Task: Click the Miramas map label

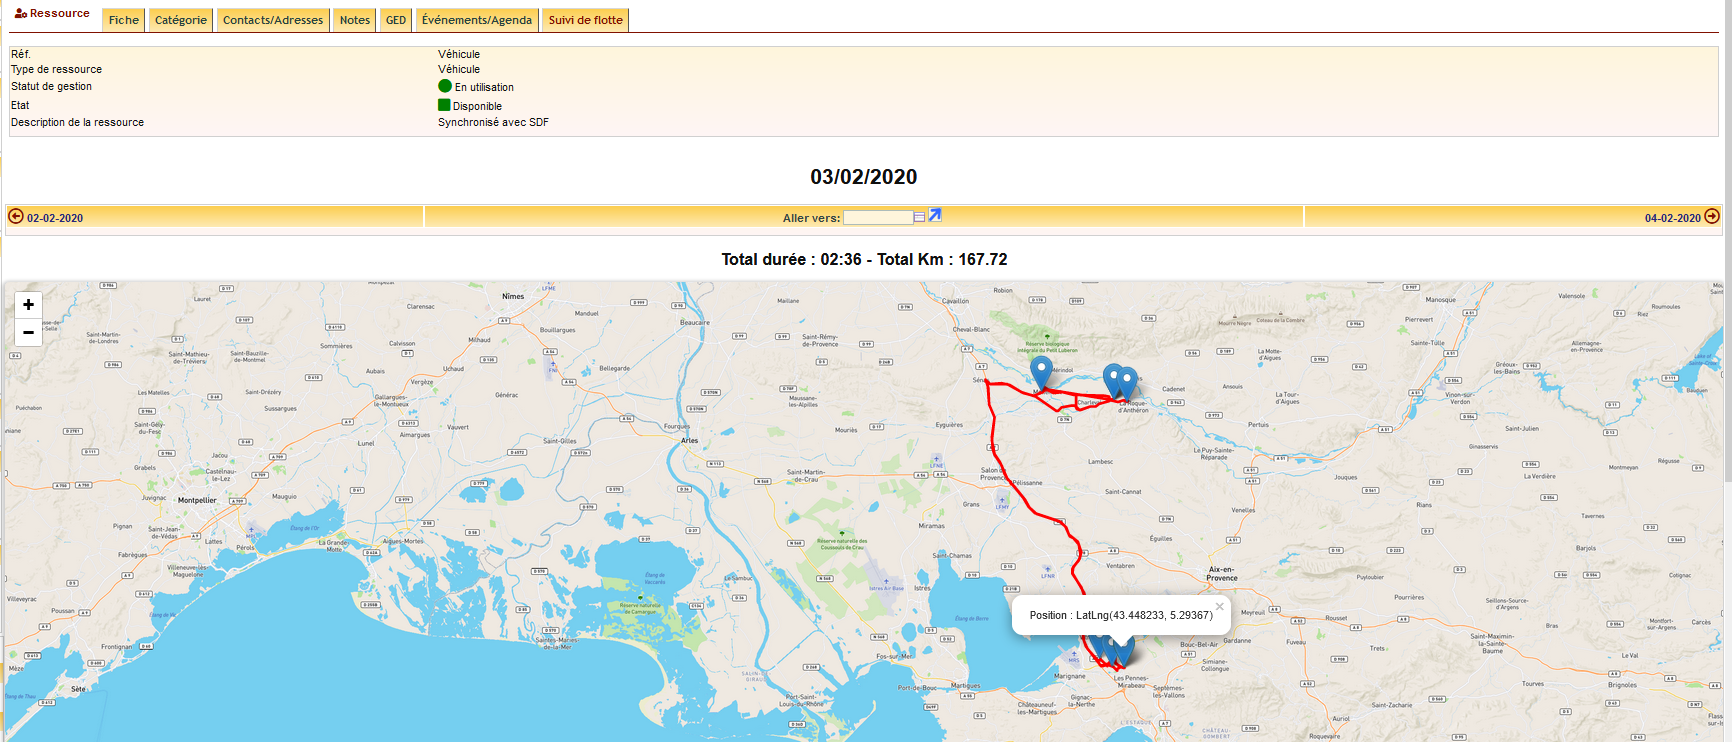Action: tap(931, 526)
